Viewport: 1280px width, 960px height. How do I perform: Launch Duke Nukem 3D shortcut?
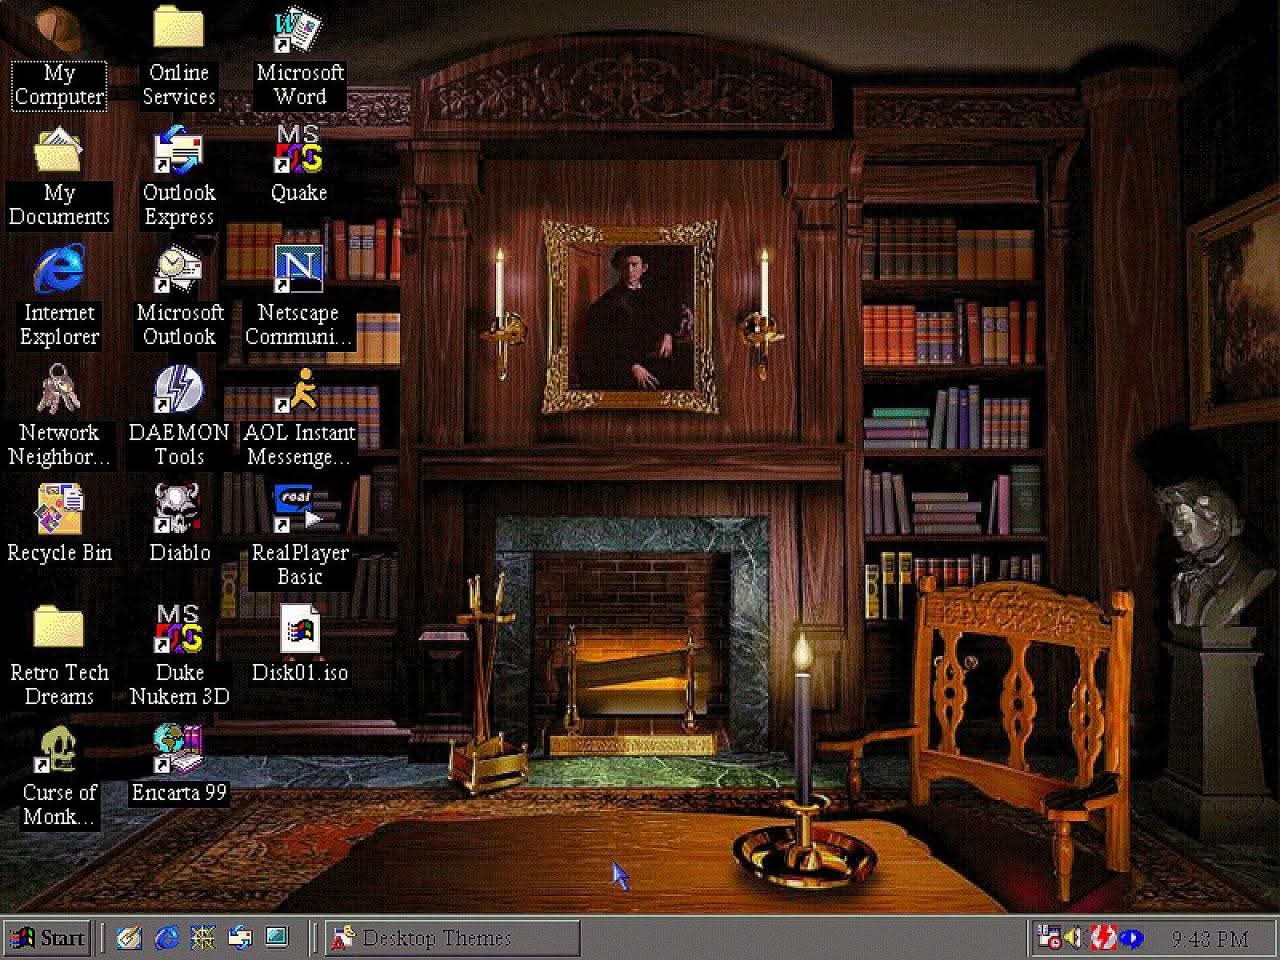[179, 657]
